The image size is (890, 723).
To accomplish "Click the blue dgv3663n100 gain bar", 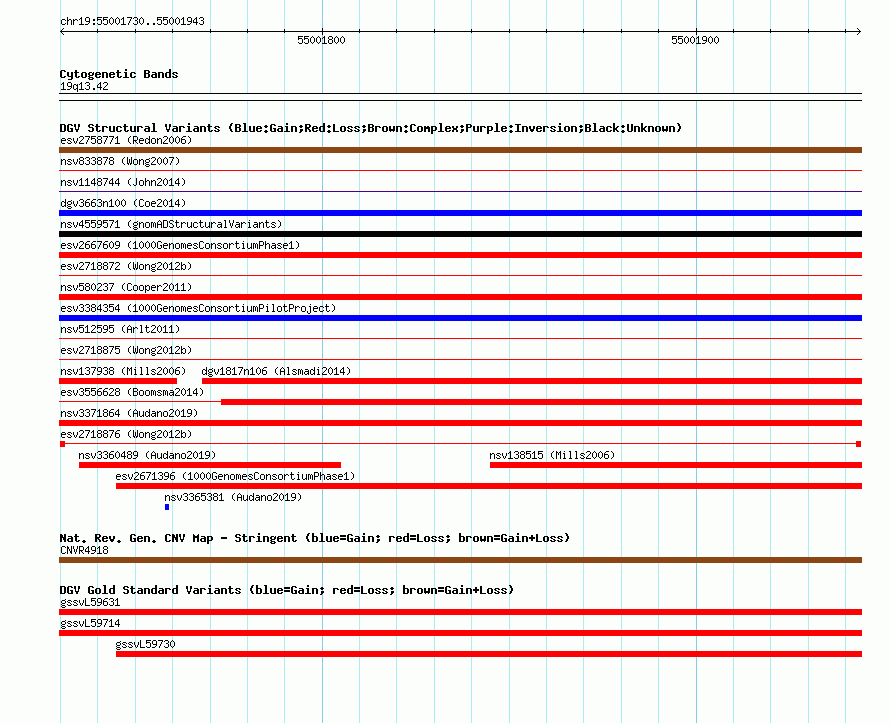I will (460, 213).
